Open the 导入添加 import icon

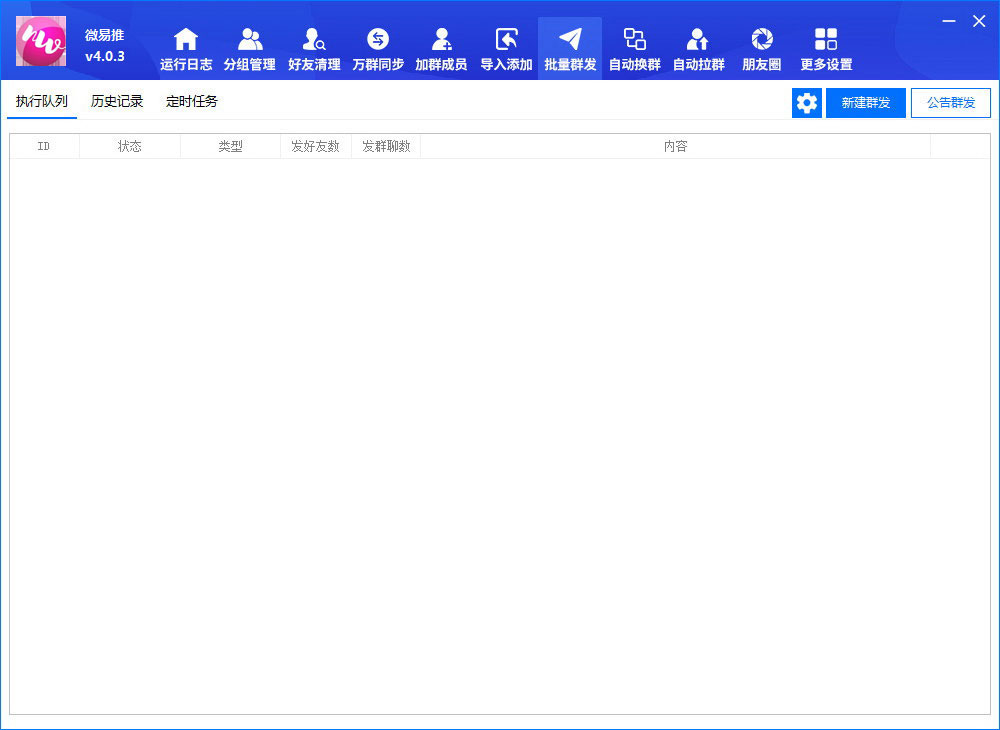tap(506, 40)
